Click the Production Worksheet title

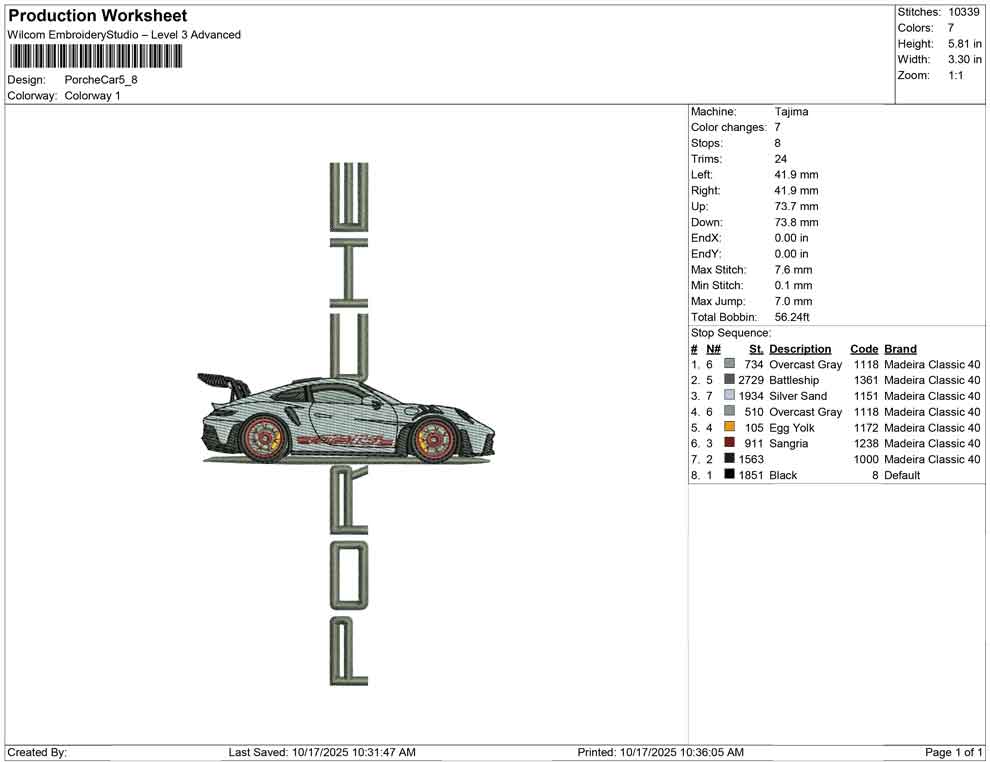click(x=97, y=16)
